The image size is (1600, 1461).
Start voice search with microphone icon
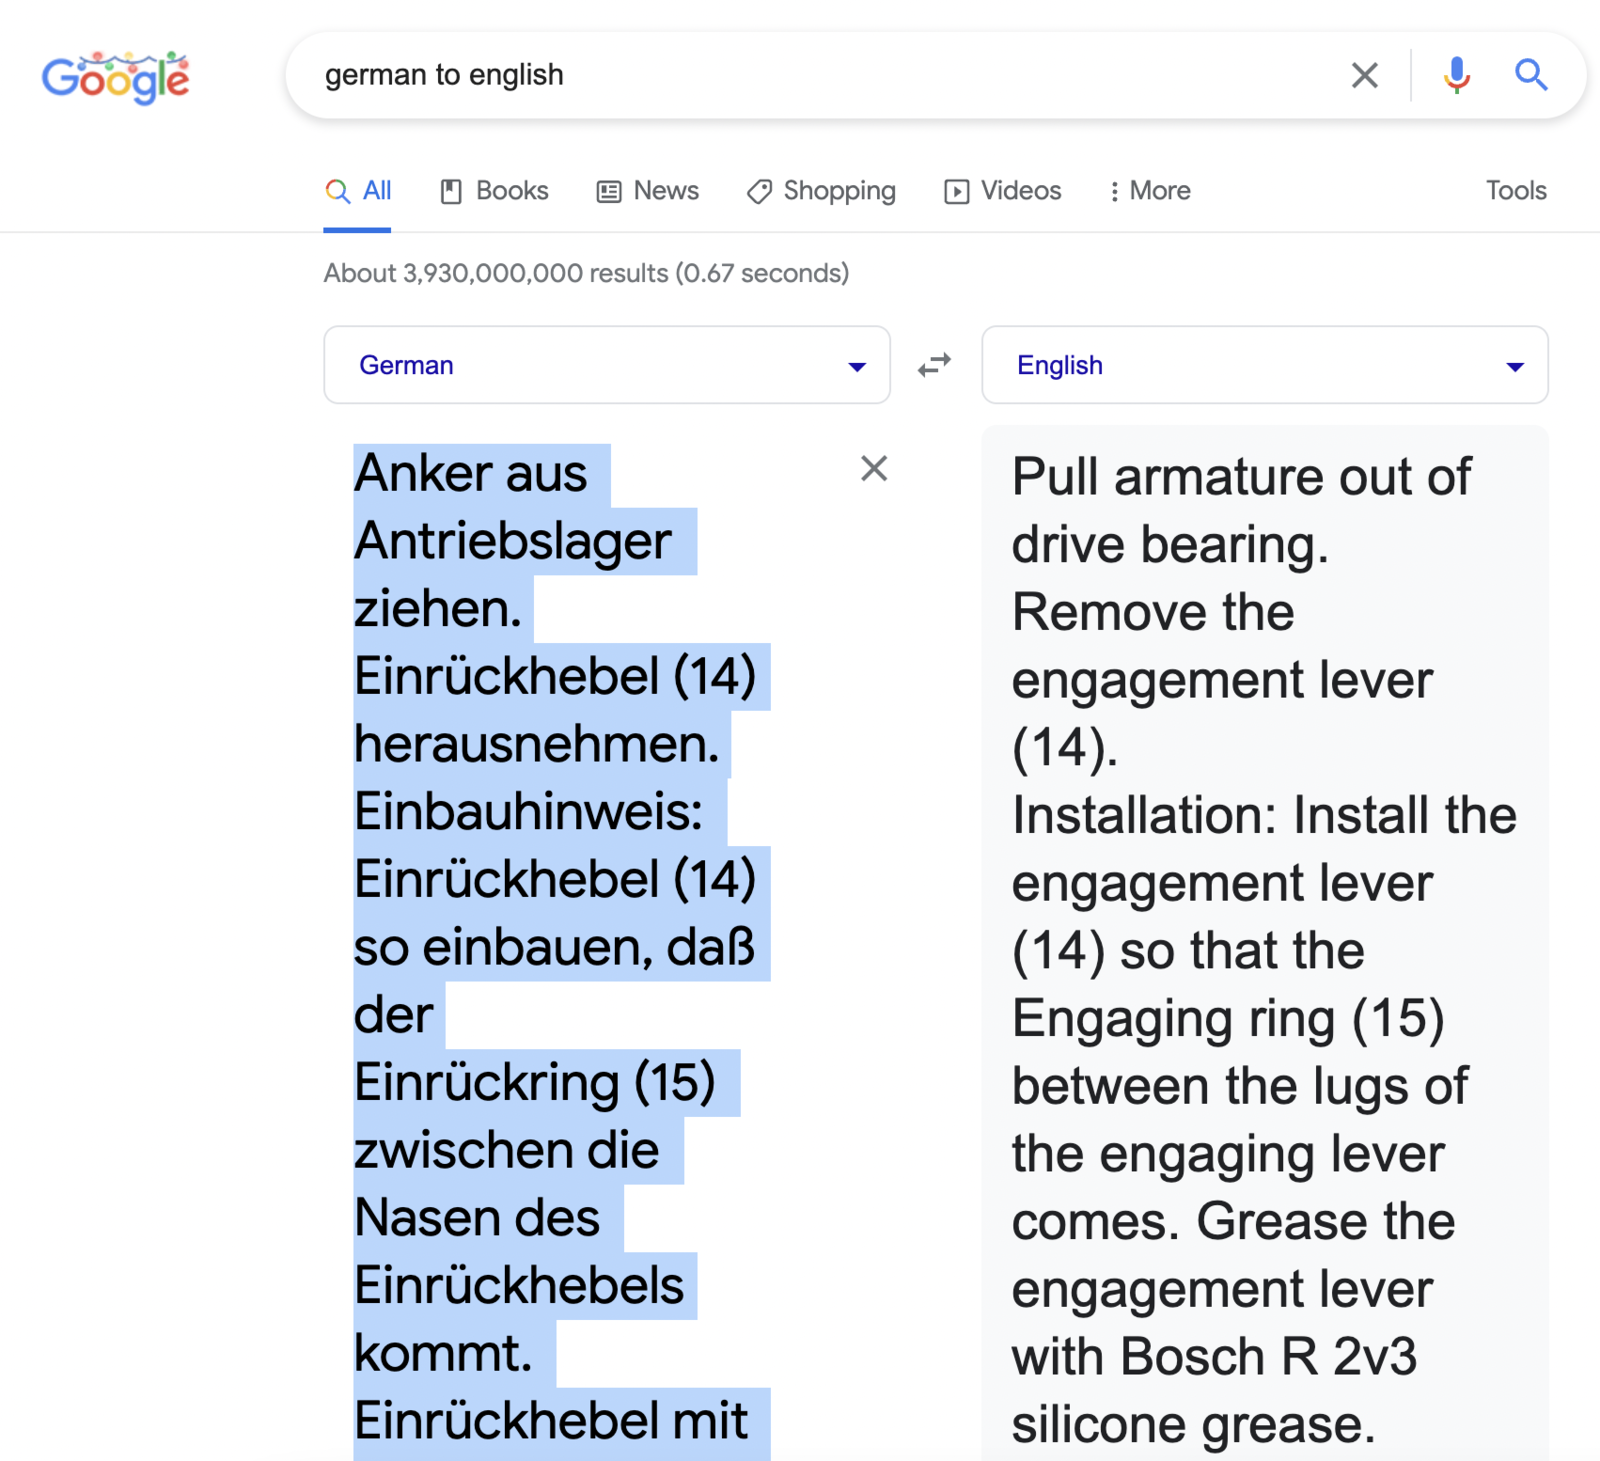click(x=1457, y=75)
